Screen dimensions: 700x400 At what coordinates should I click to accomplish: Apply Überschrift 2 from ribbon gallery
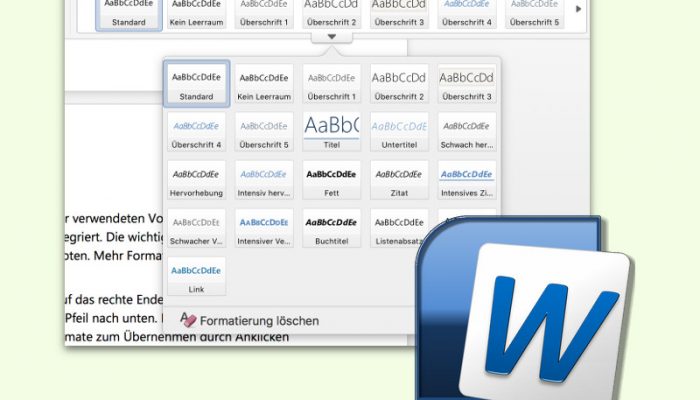(331, 13)
